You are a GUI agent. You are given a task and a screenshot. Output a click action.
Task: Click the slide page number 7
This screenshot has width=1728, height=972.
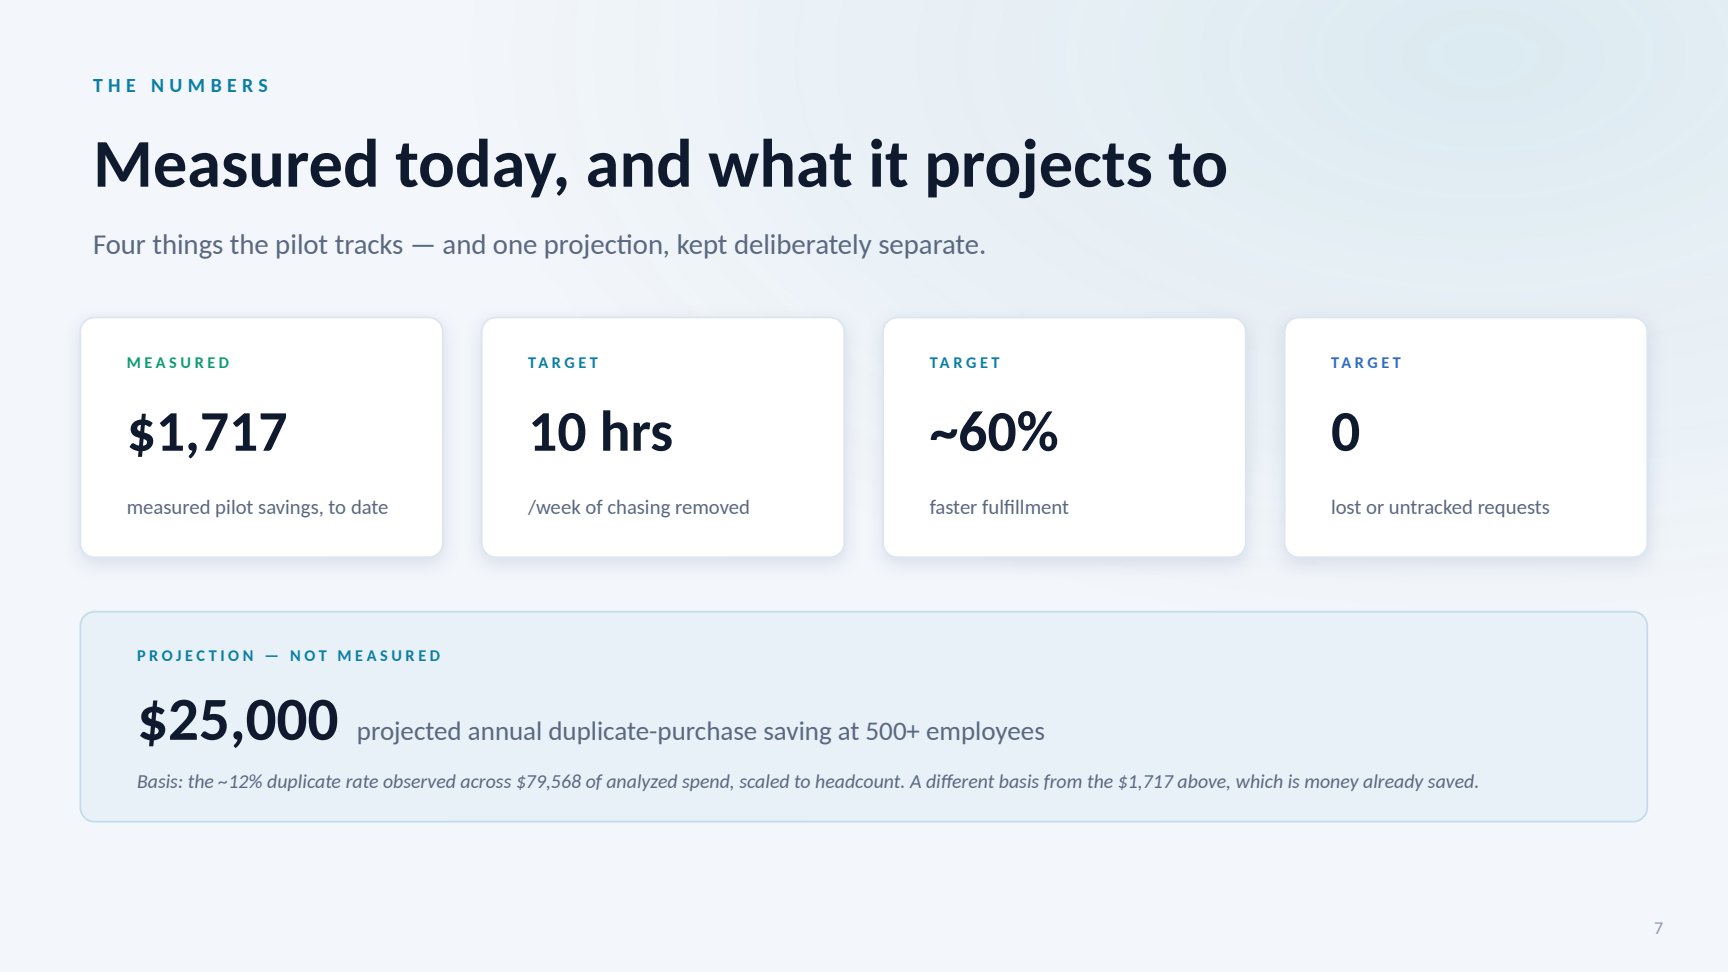pos(1658,928)
